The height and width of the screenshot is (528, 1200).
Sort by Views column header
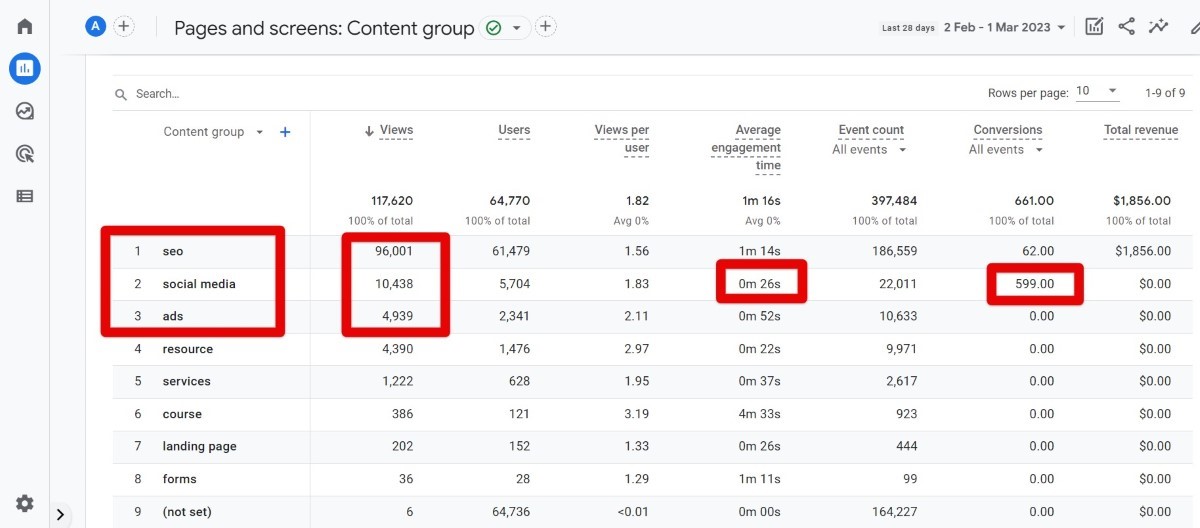(x=396, y=130)
